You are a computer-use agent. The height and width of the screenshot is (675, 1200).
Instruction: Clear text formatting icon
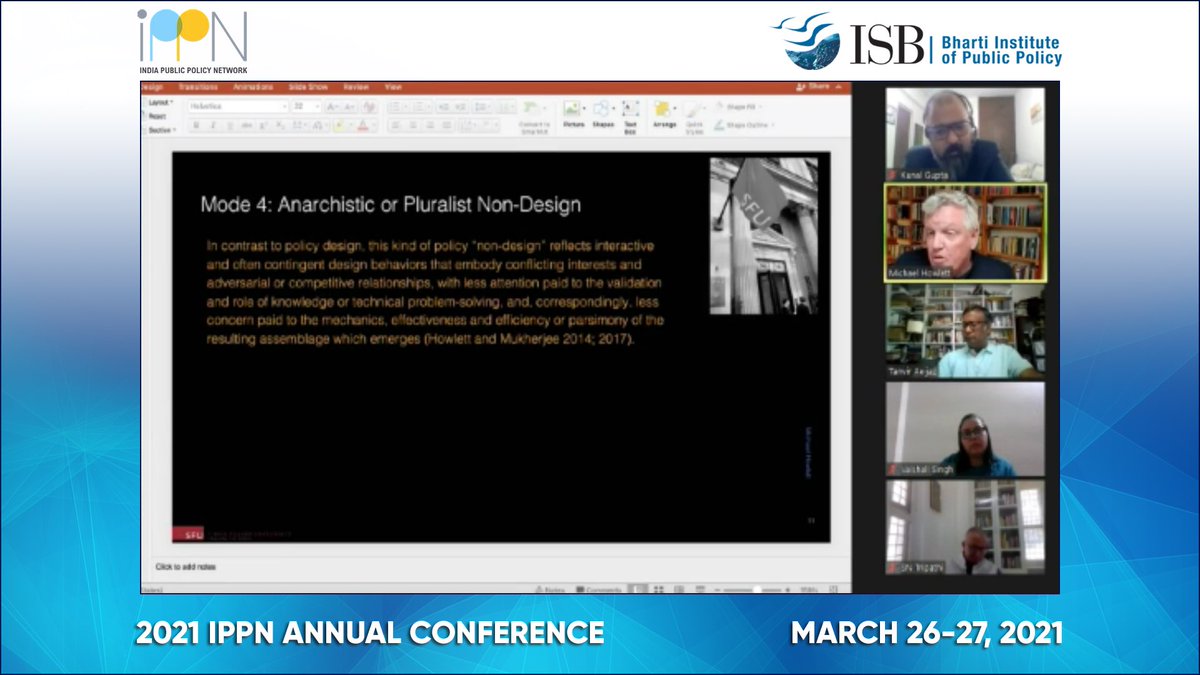[369, 106]
